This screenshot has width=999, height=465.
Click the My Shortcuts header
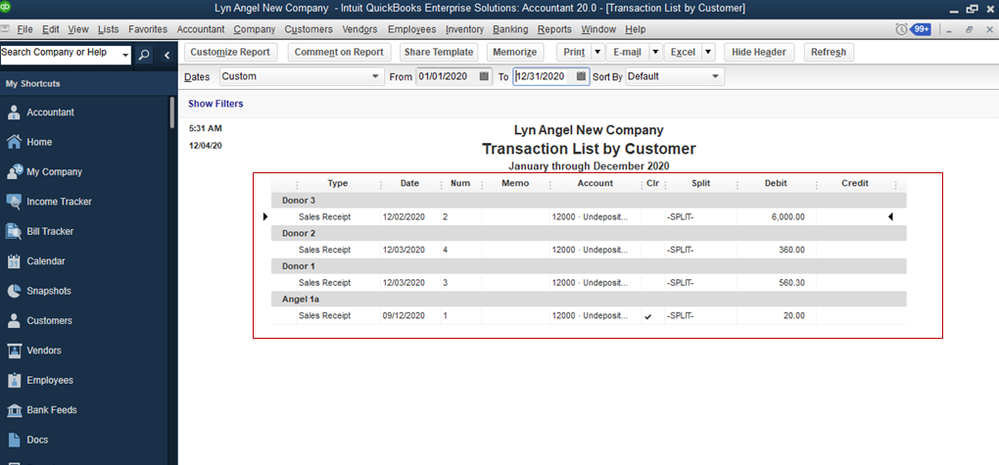(x=32, y=84)
